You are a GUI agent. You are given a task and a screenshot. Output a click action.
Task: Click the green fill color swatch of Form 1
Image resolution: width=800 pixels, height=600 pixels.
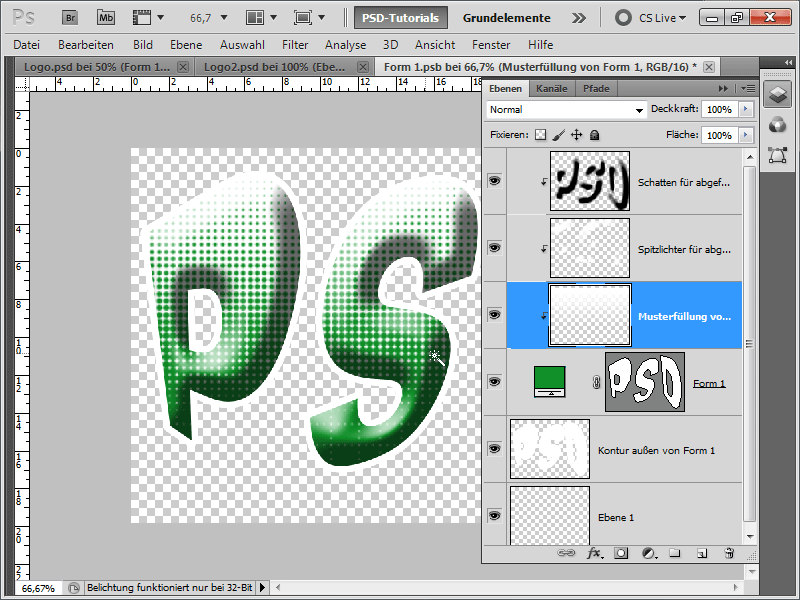click(x=549, y=382)
